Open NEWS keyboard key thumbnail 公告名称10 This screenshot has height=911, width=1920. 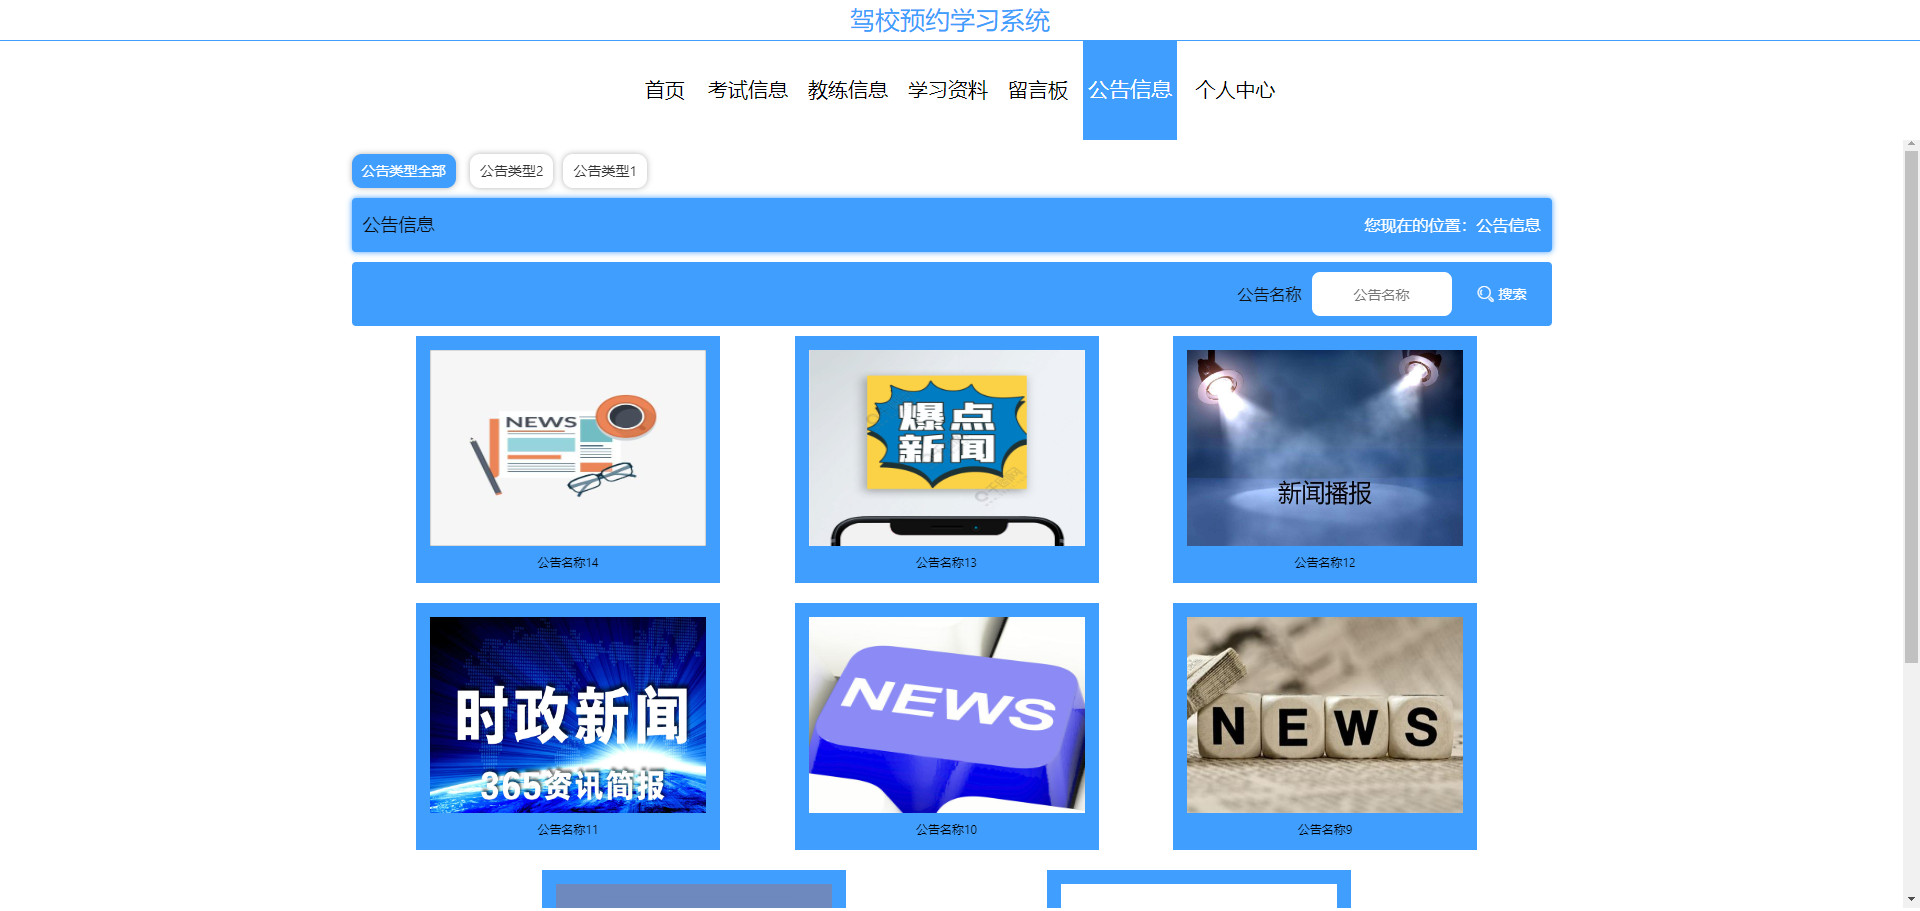(x=947, y=715)
